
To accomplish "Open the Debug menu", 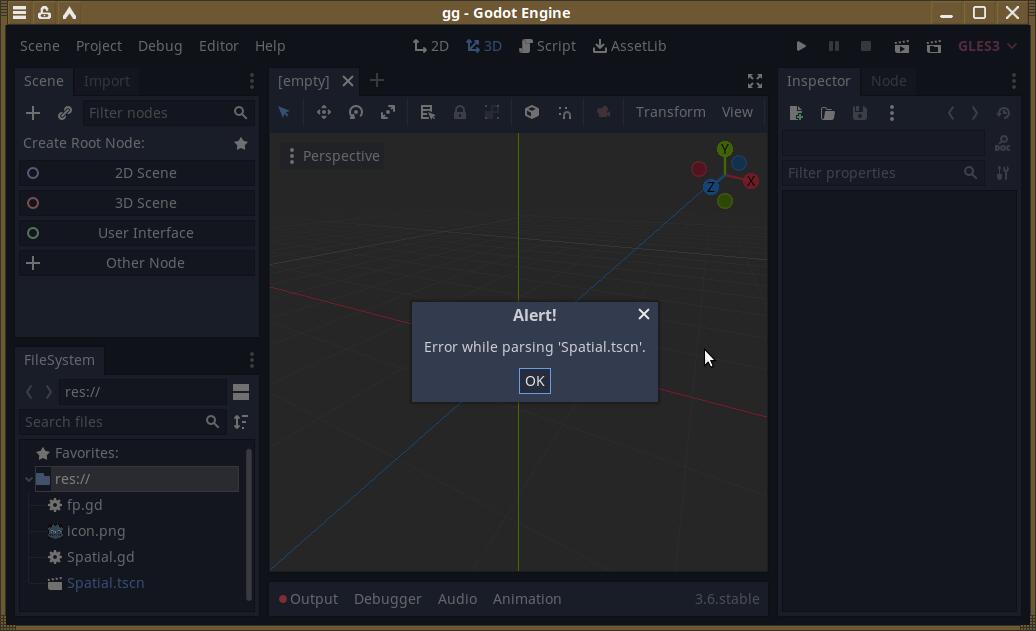I will click(x=160, y=46).
